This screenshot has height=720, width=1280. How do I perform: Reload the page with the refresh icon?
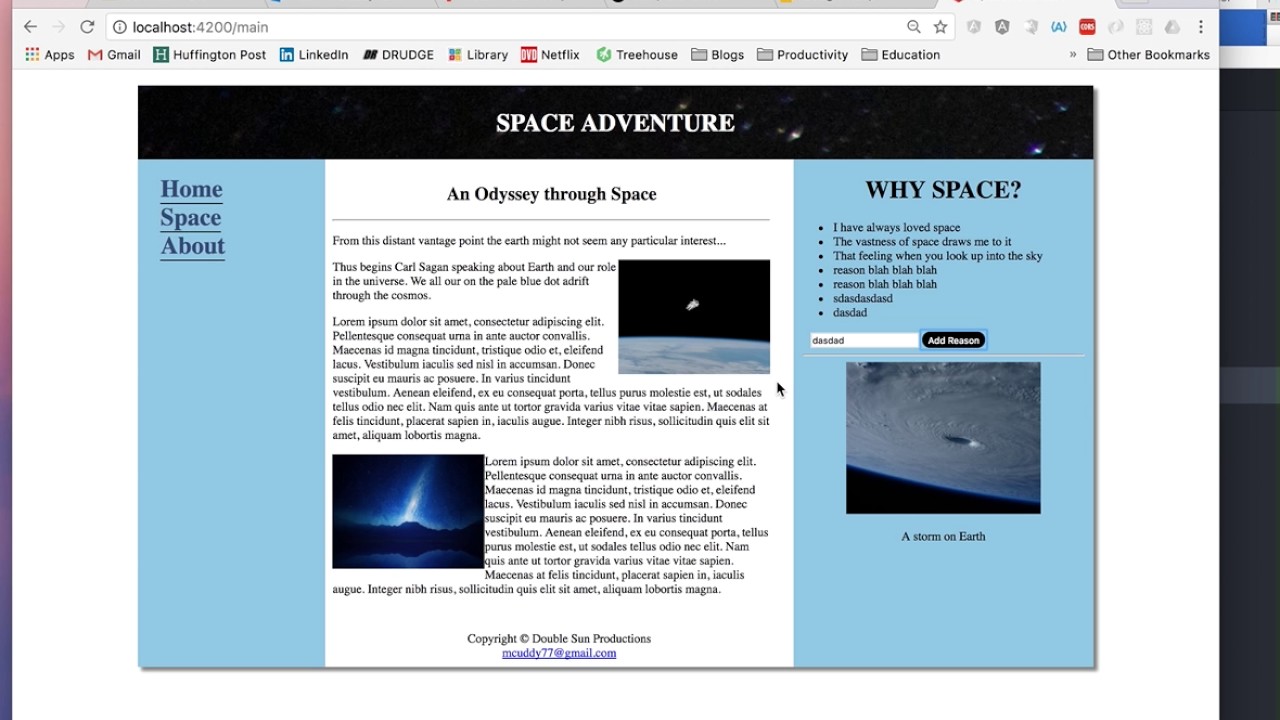coord(87,27)
